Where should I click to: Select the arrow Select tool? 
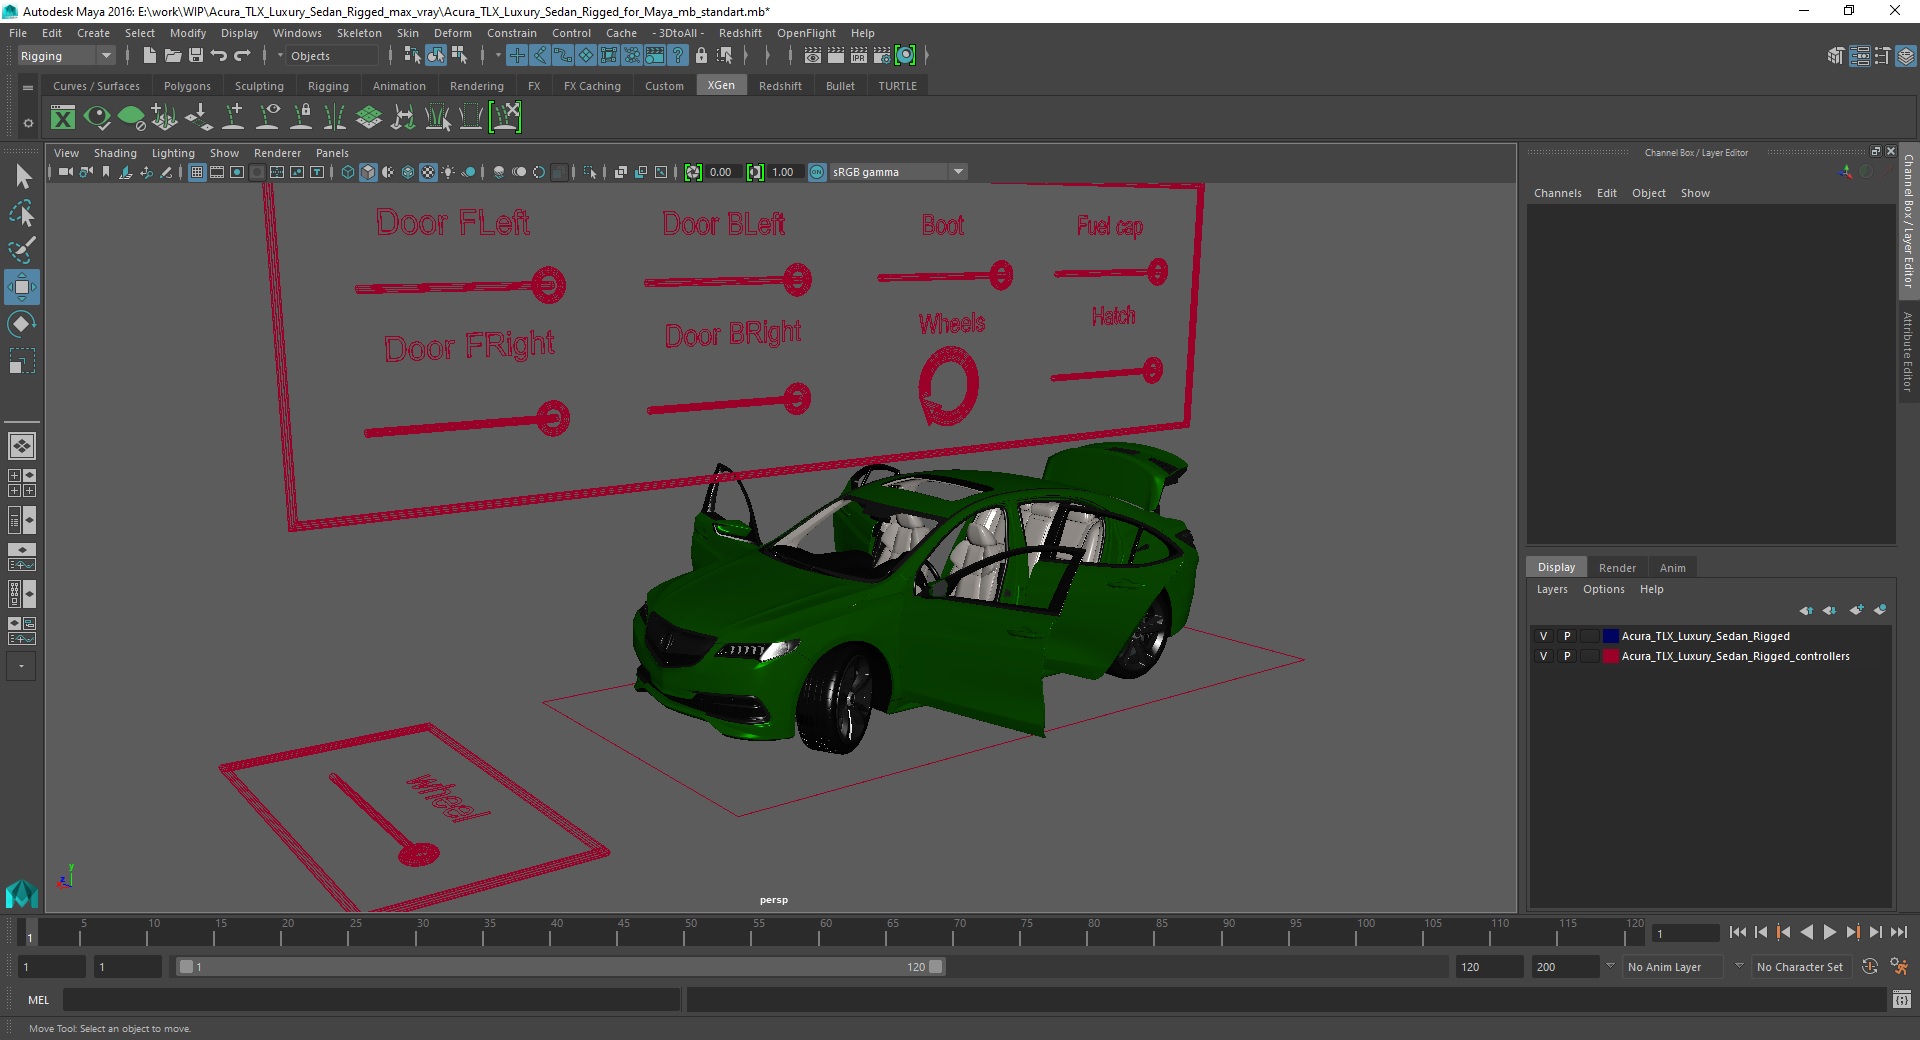coord(22,177)
